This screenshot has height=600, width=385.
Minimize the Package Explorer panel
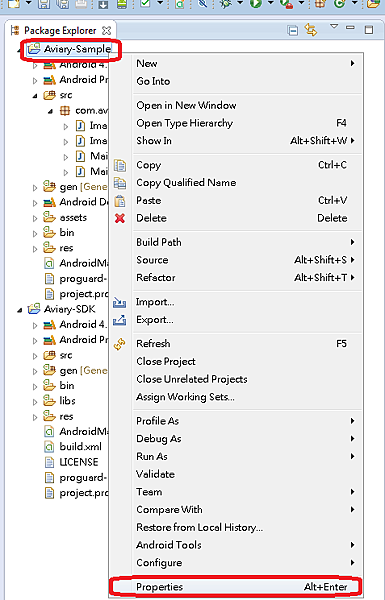tap(350, 28)
